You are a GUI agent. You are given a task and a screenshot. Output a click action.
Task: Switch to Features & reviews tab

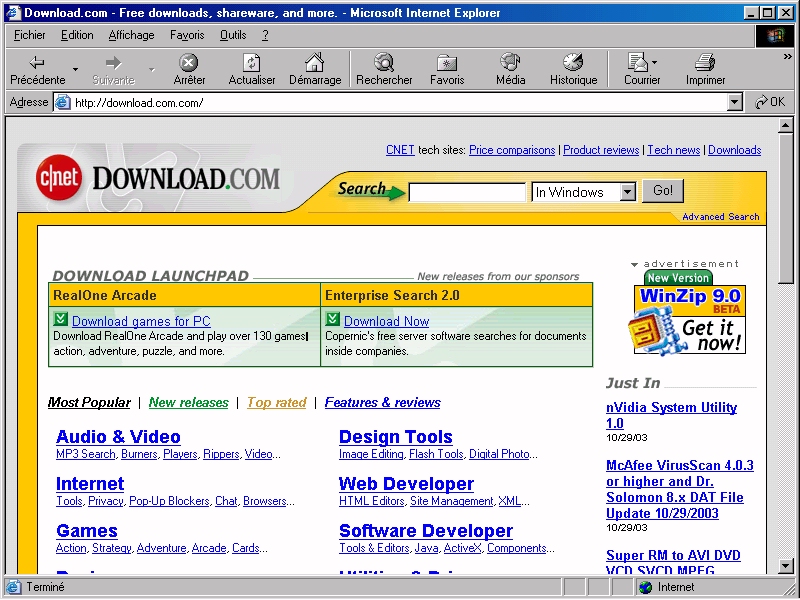click(383, 403)
